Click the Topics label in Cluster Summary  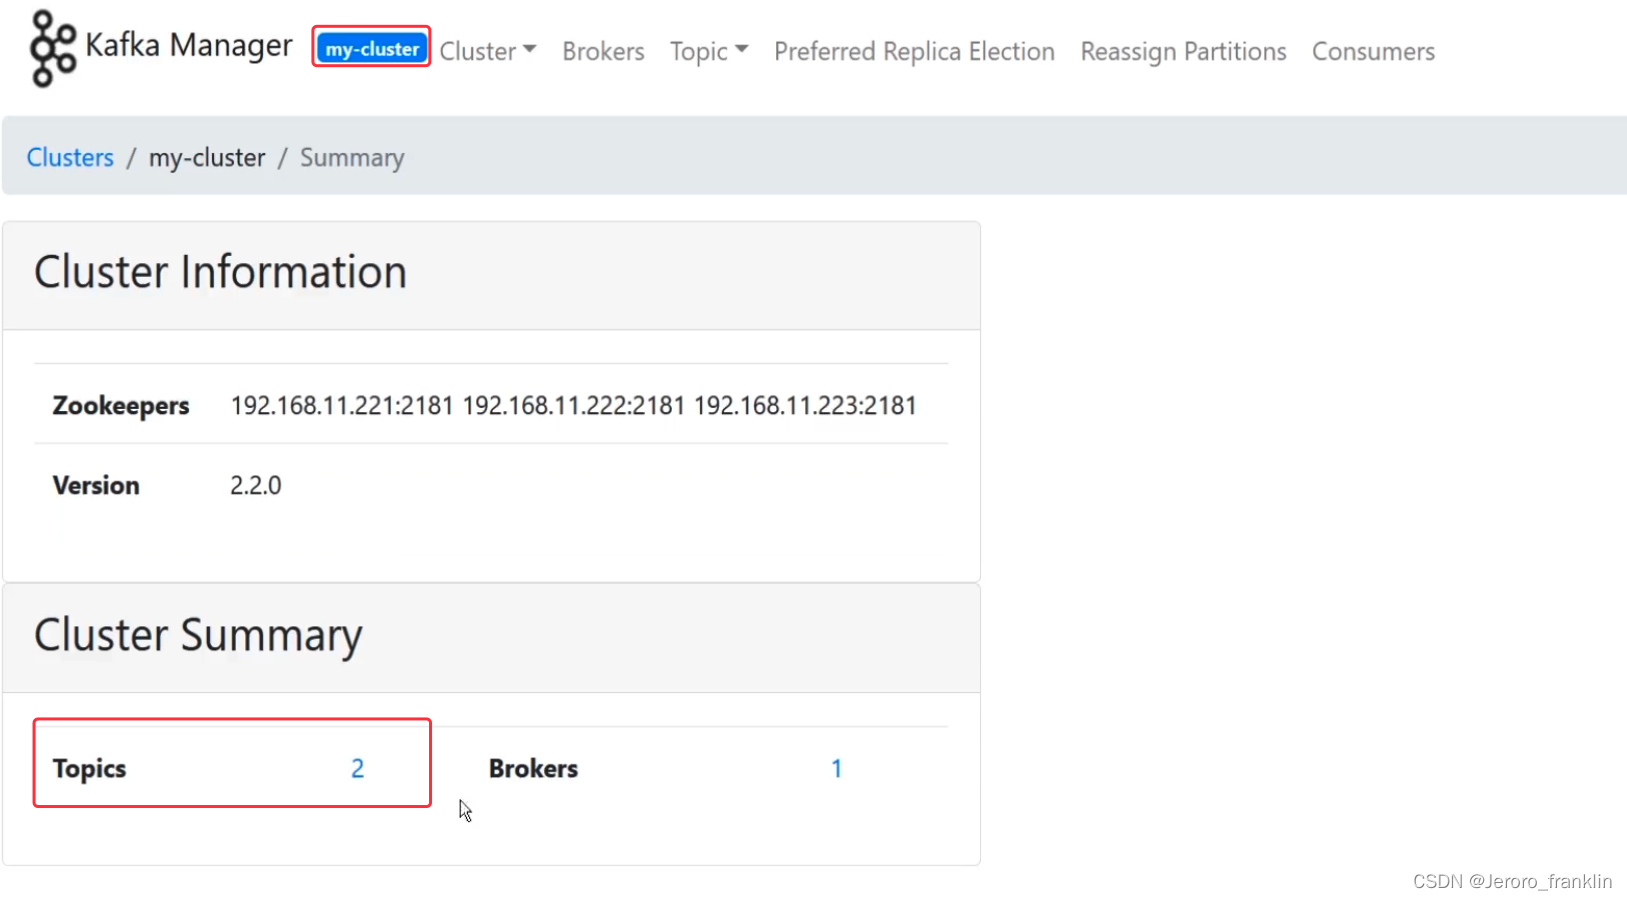[x=90, y=768]
